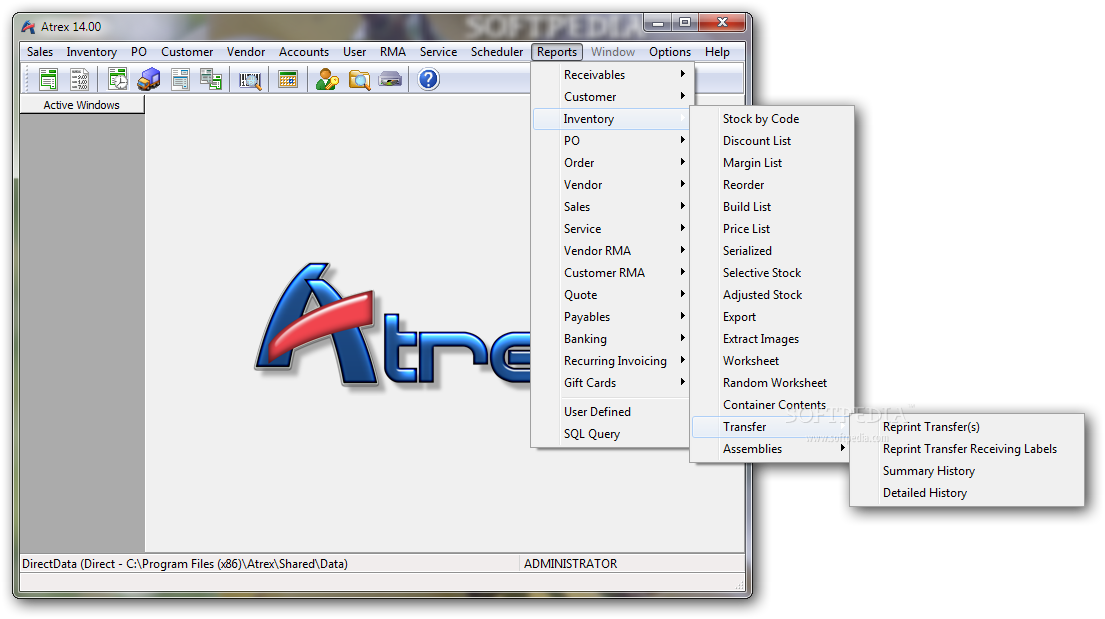Expand the Vendor RMA submenu arrow
The width and height of the screenshot is (1105, 619).
tap(682, 250)
